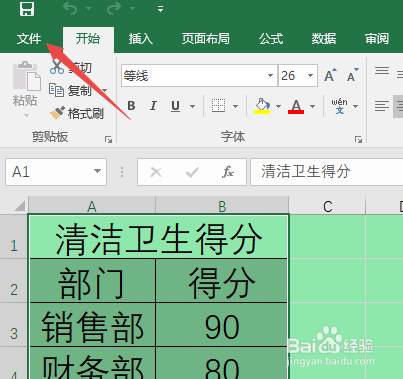
Task: Redo the last undone action
Action: [114, 9]
